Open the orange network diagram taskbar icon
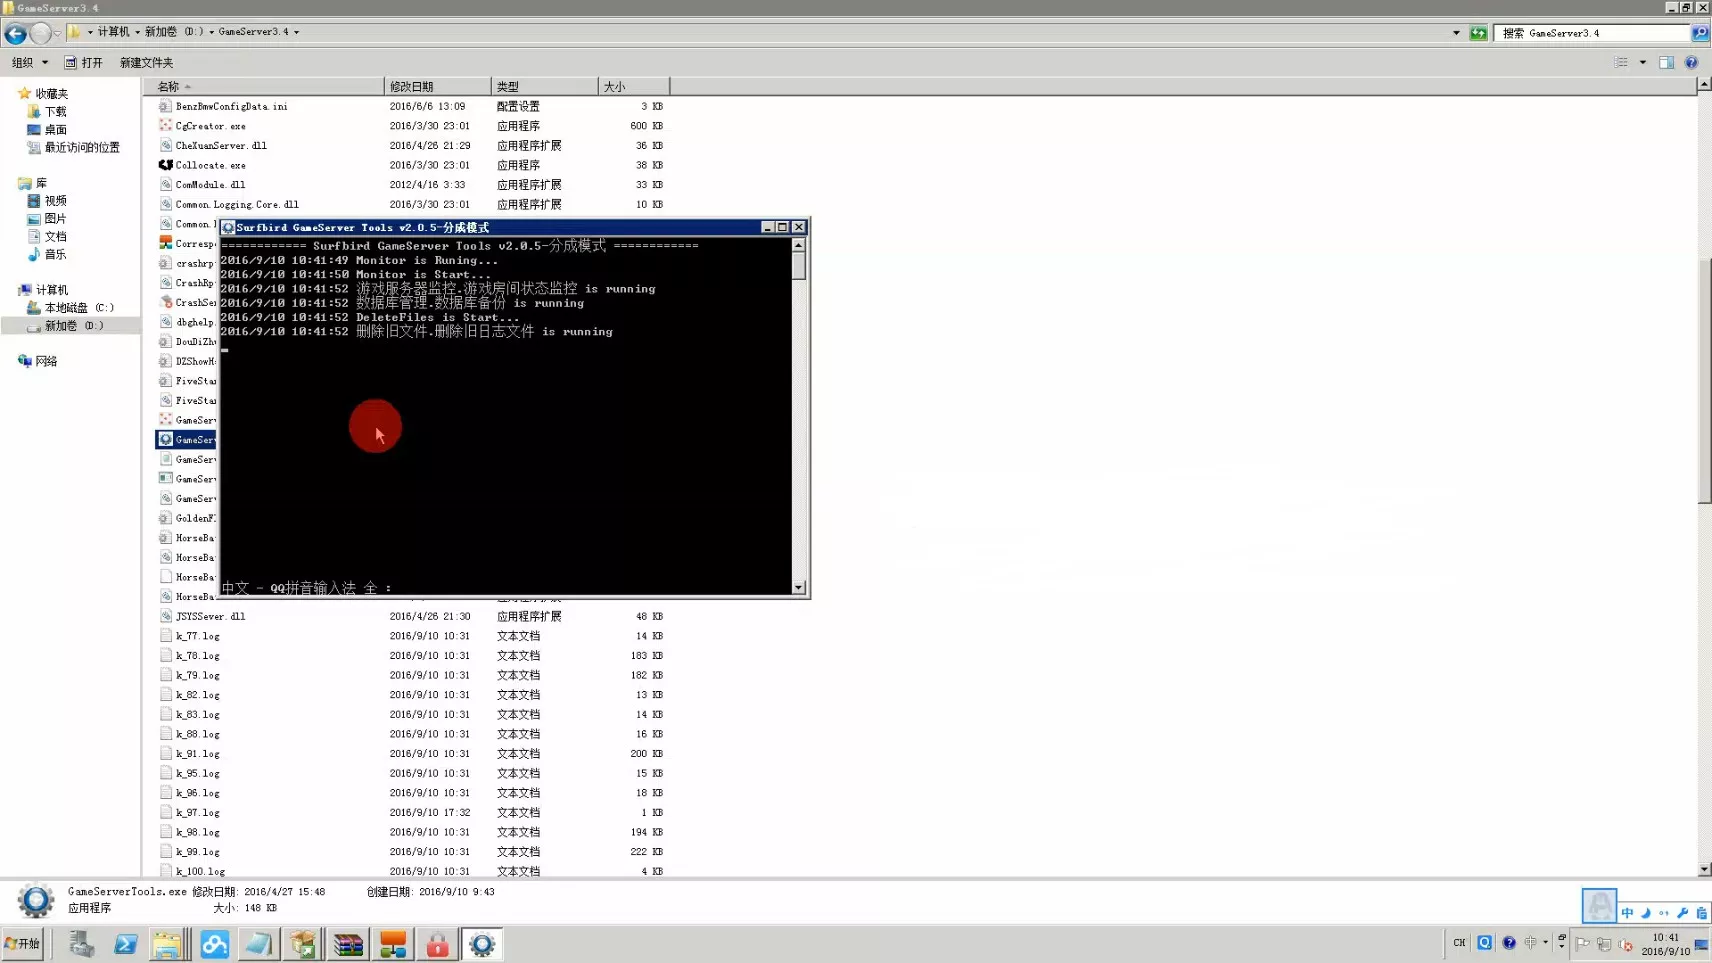1712x963 pixels. point(393,944)
